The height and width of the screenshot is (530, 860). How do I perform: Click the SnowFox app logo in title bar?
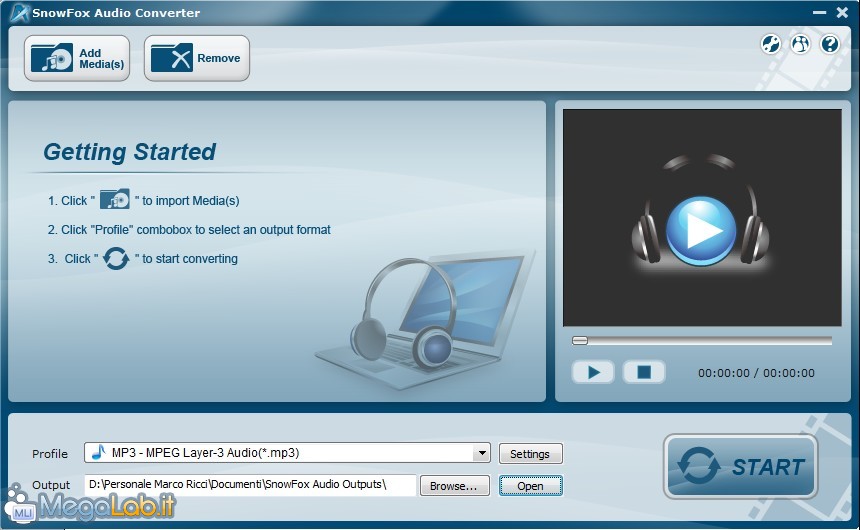19,13
